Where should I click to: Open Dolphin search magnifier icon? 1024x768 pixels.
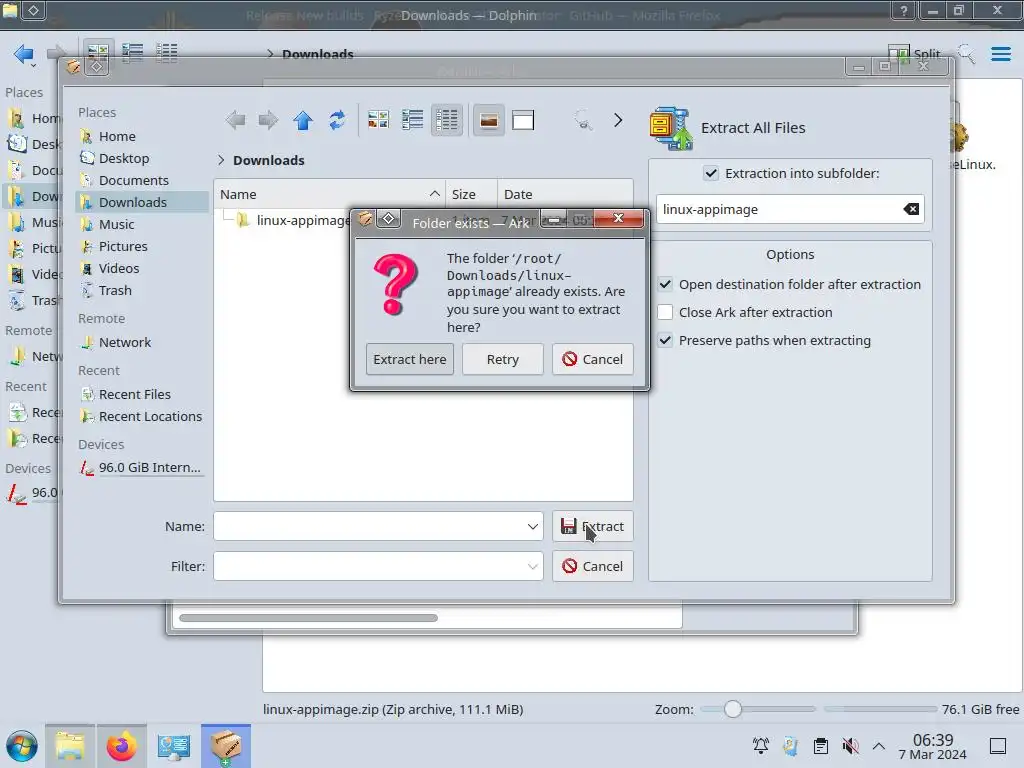(x=967, y=54)
